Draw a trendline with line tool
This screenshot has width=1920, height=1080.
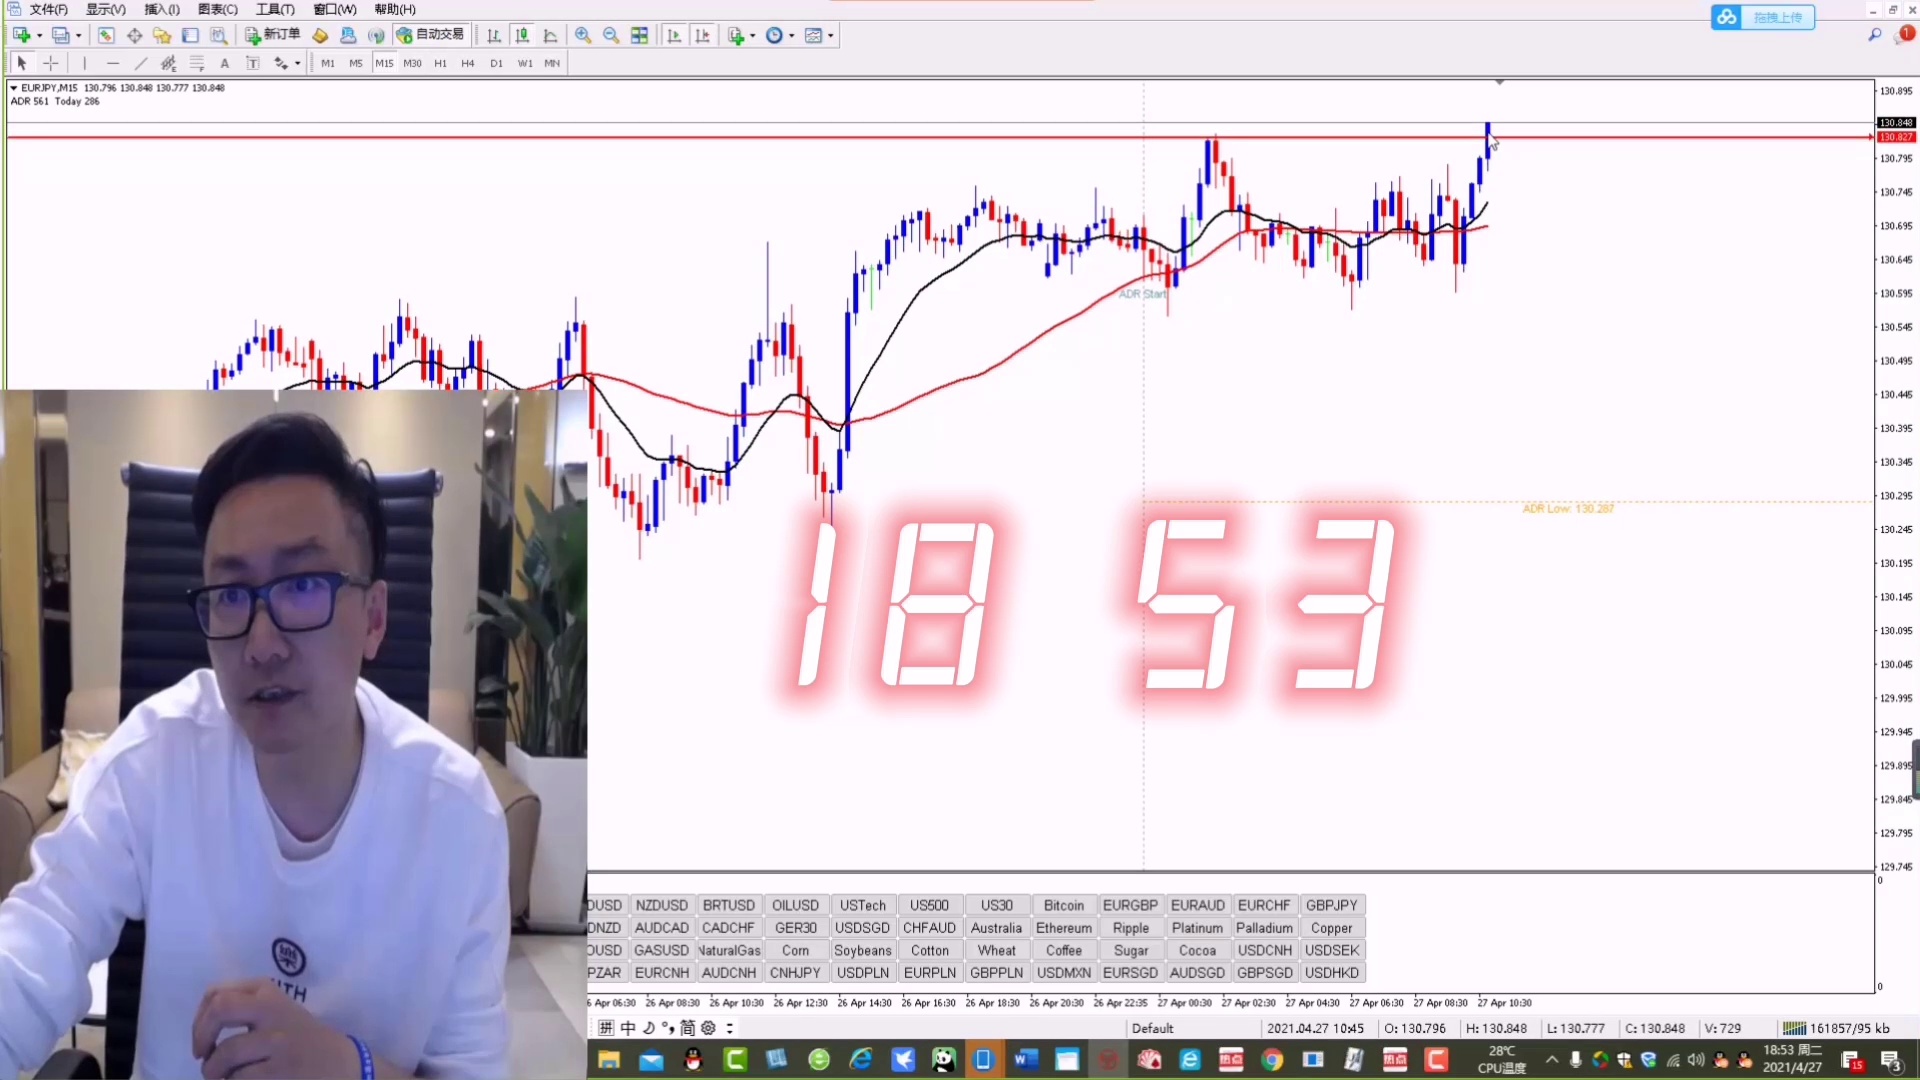coord(141,63)
